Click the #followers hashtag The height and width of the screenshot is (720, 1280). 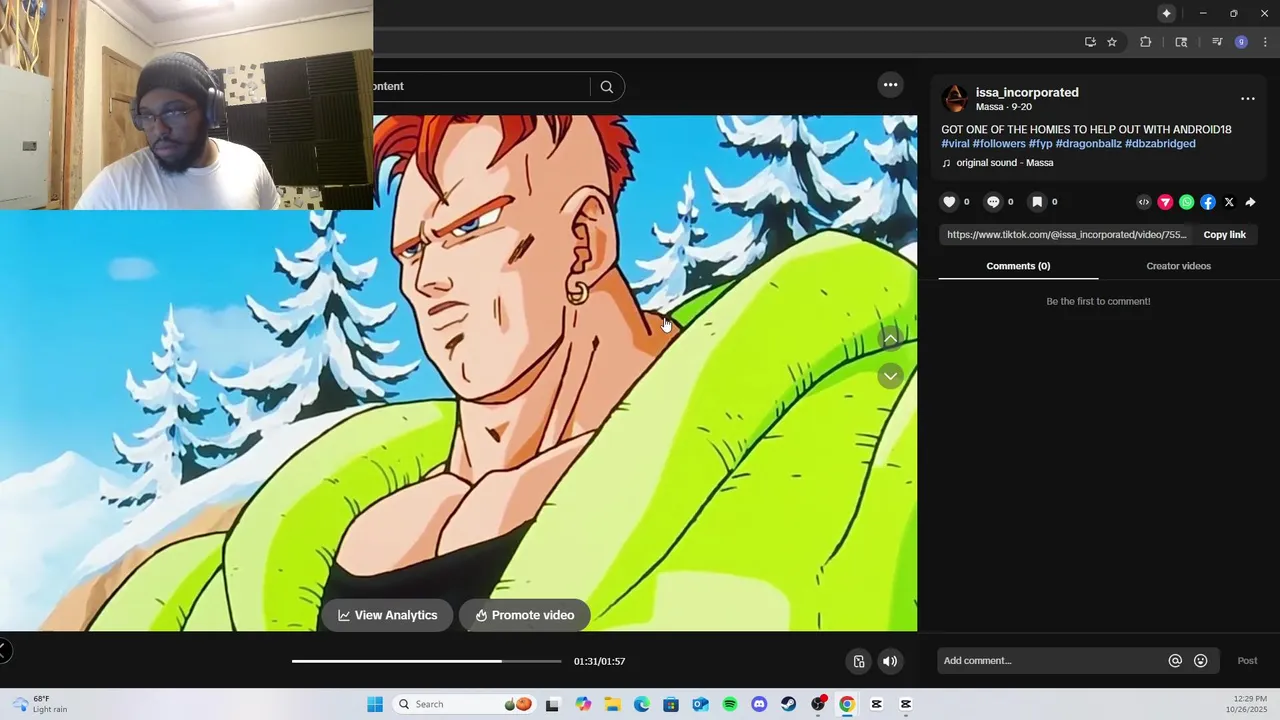tap(999, 144)
